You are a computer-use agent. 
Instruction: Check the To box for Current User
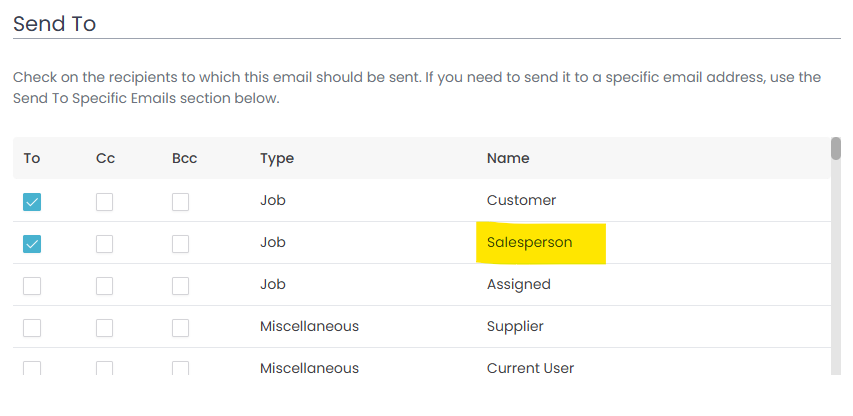point(32,368)
